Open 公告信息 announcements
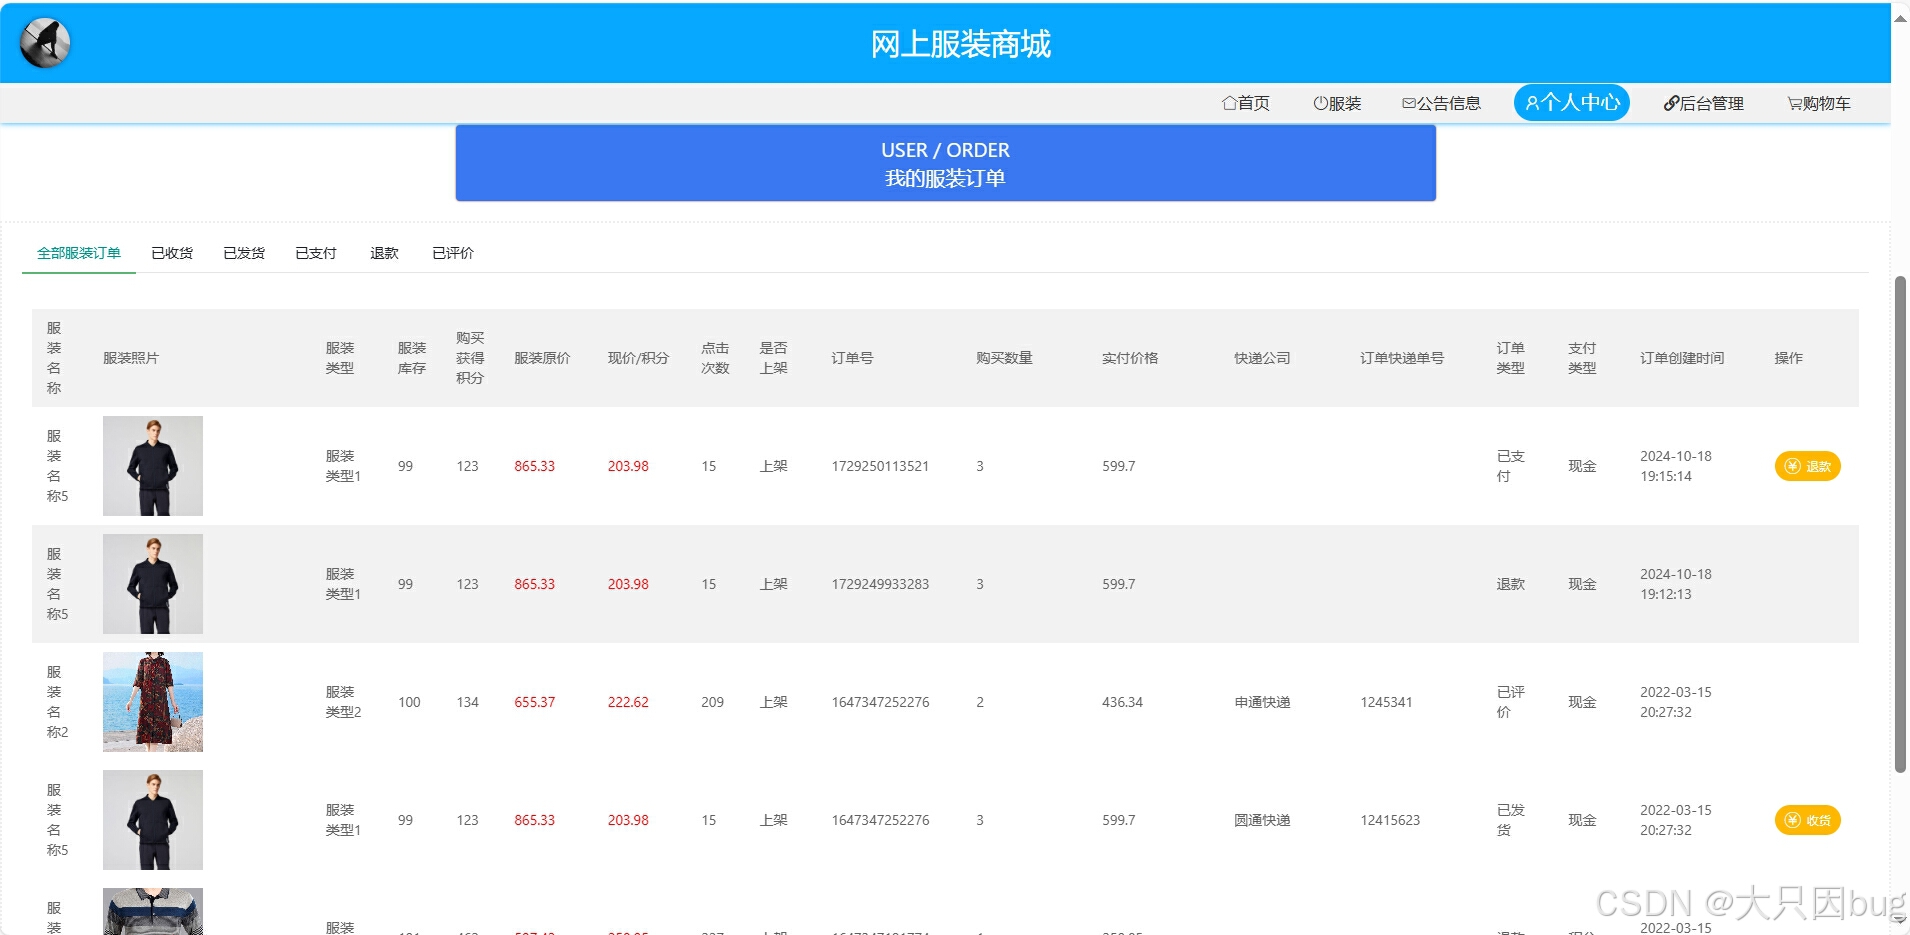The width and height of the screenshot is (1910, 935). click(x=1441, y=103)
